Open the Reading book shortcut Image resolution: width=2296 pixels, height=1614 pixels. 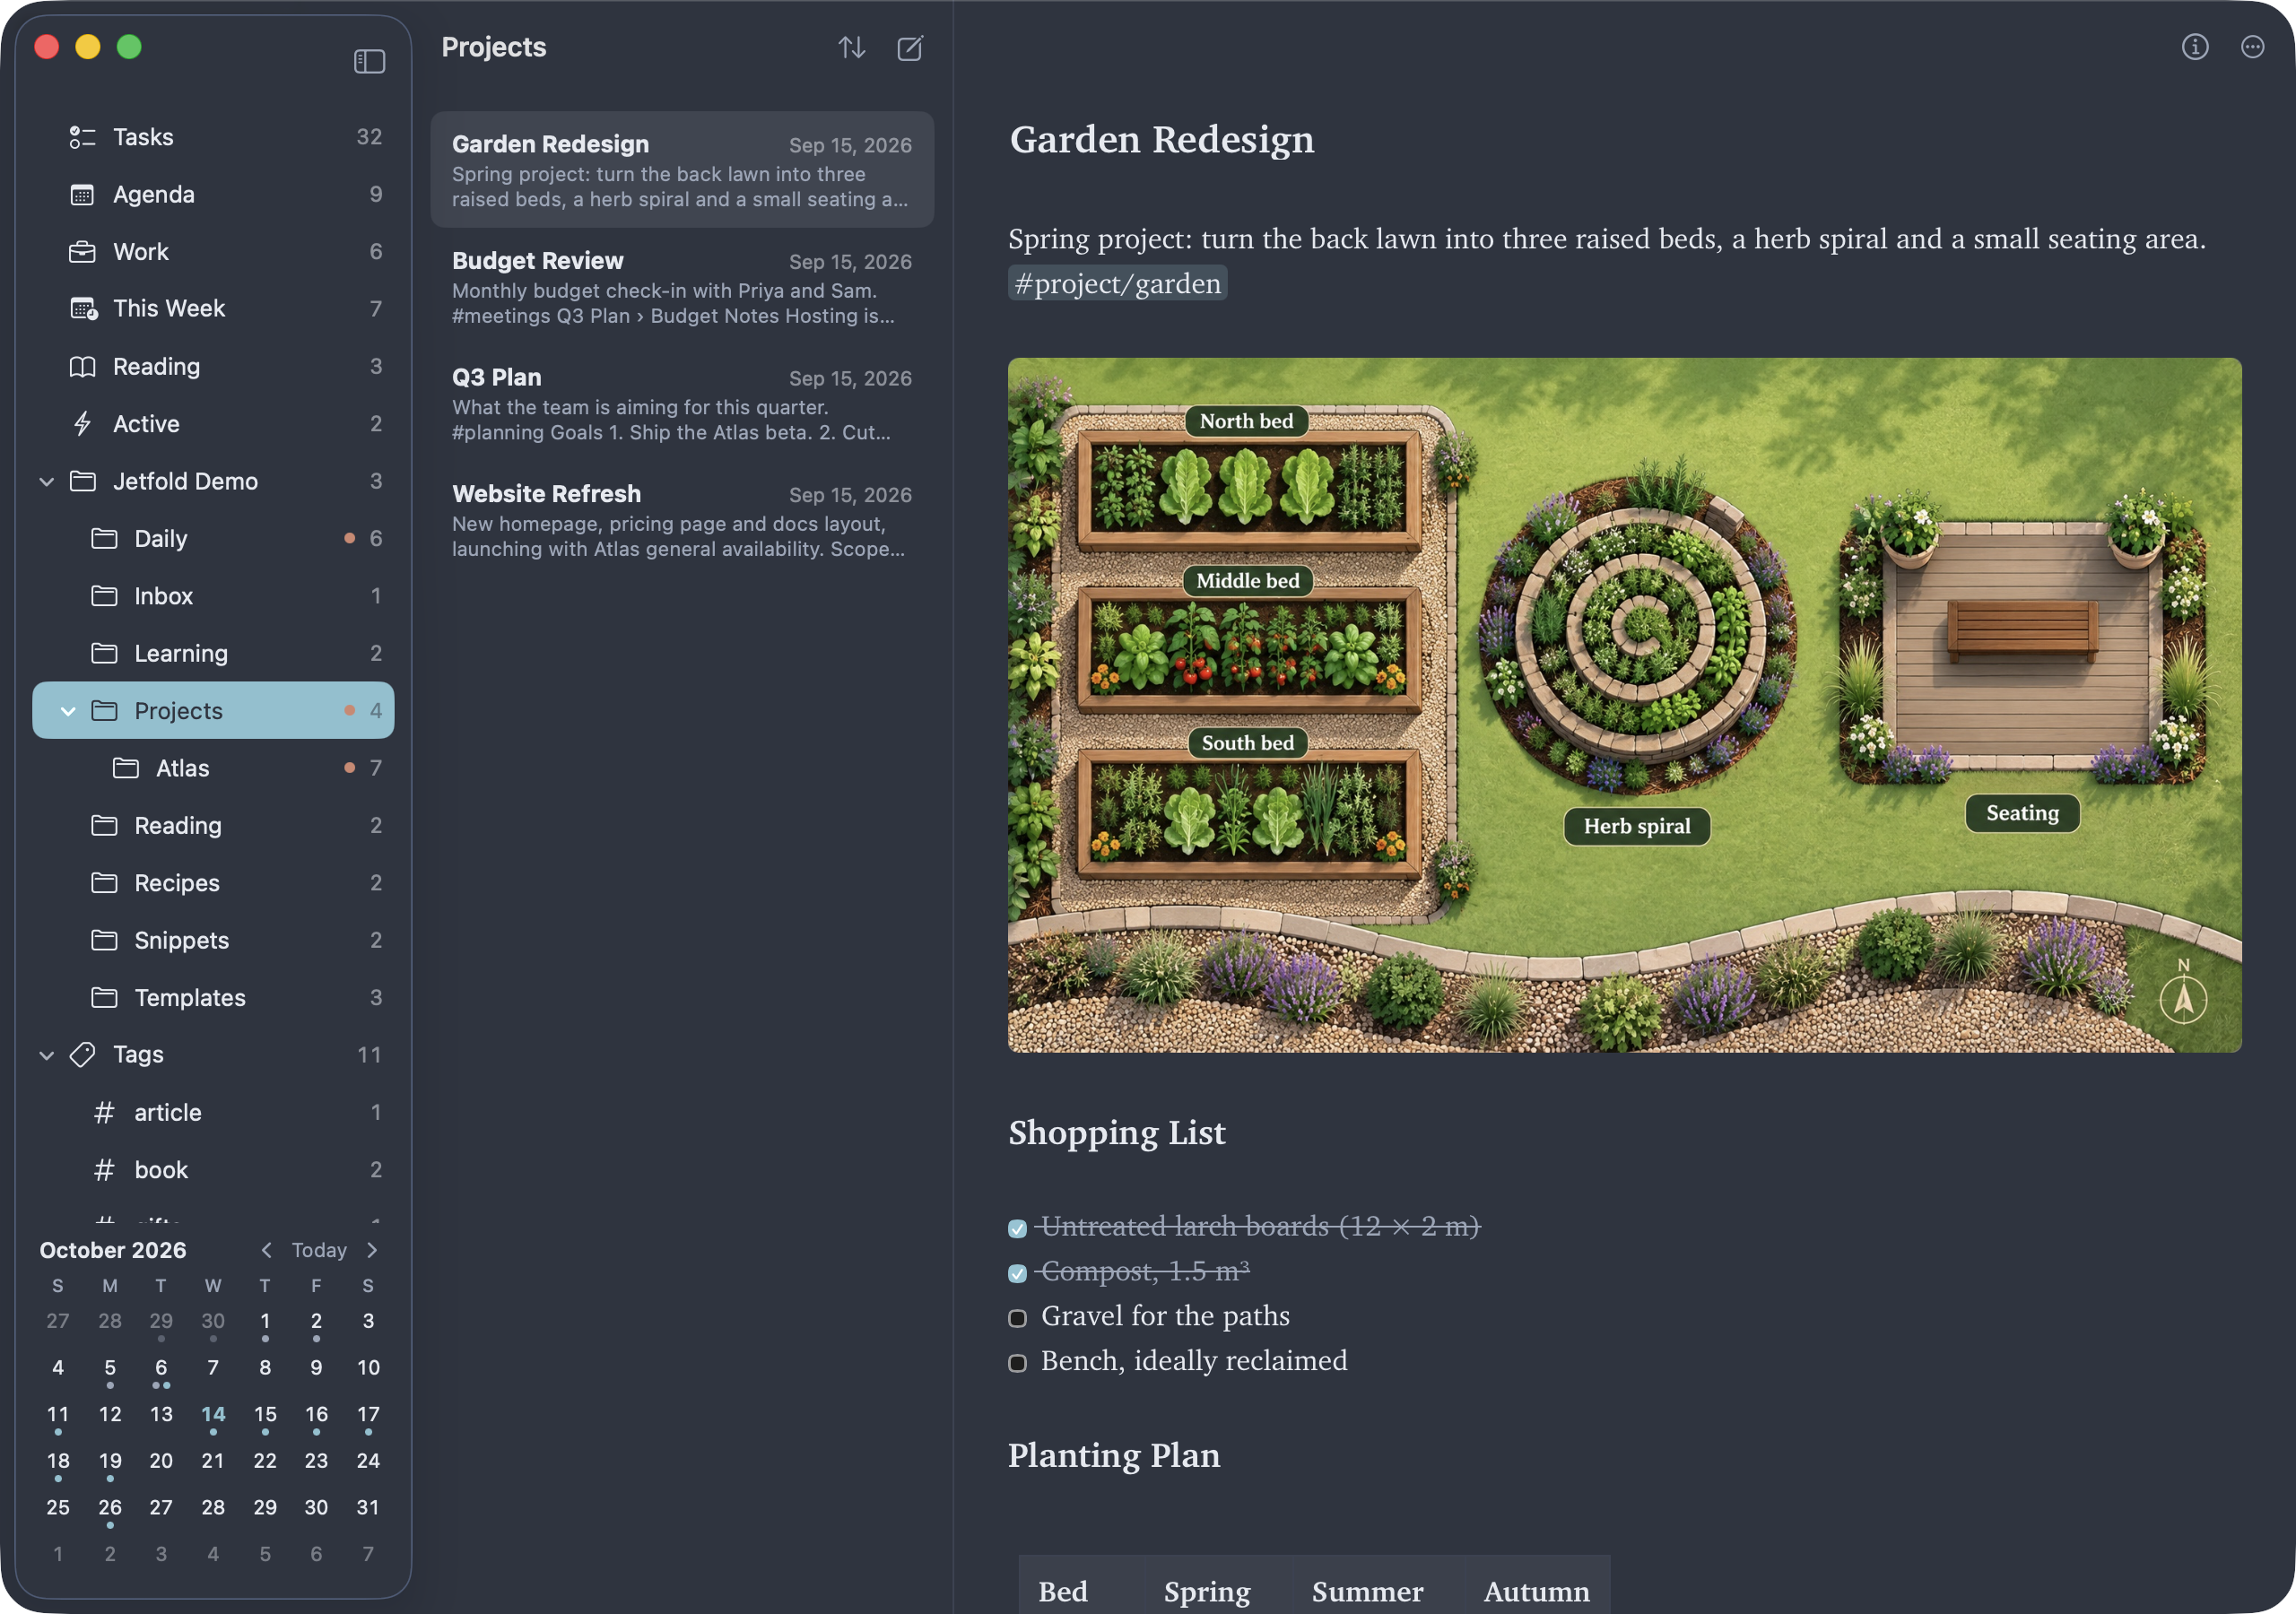[x=213, y=366]
